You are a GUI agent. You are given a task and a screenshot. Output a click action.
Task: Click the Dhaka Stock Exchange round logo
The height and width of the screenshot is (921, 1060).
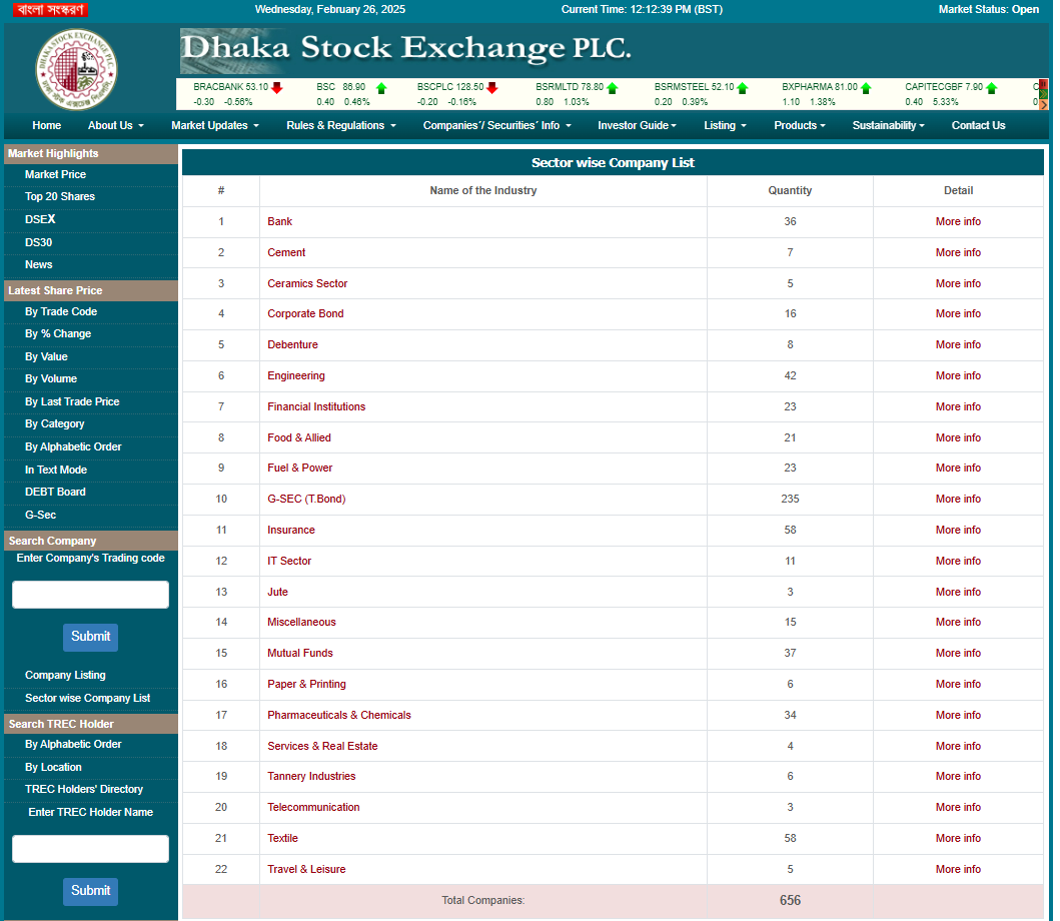[76, 69]
